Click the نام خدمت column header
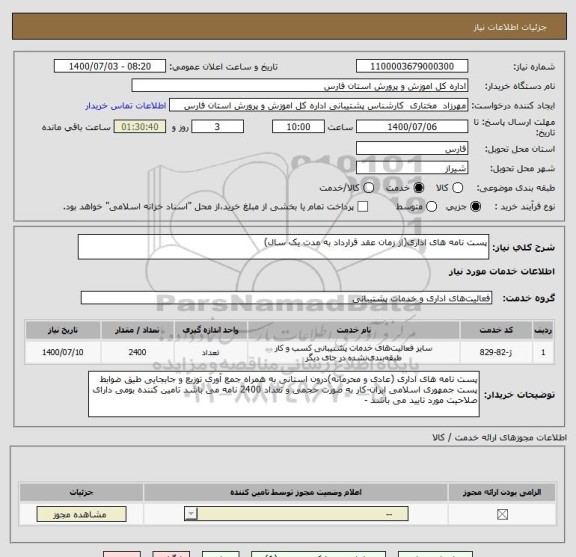Image resolution: width=576 pixels, height=557 pixels. point(353,330)
